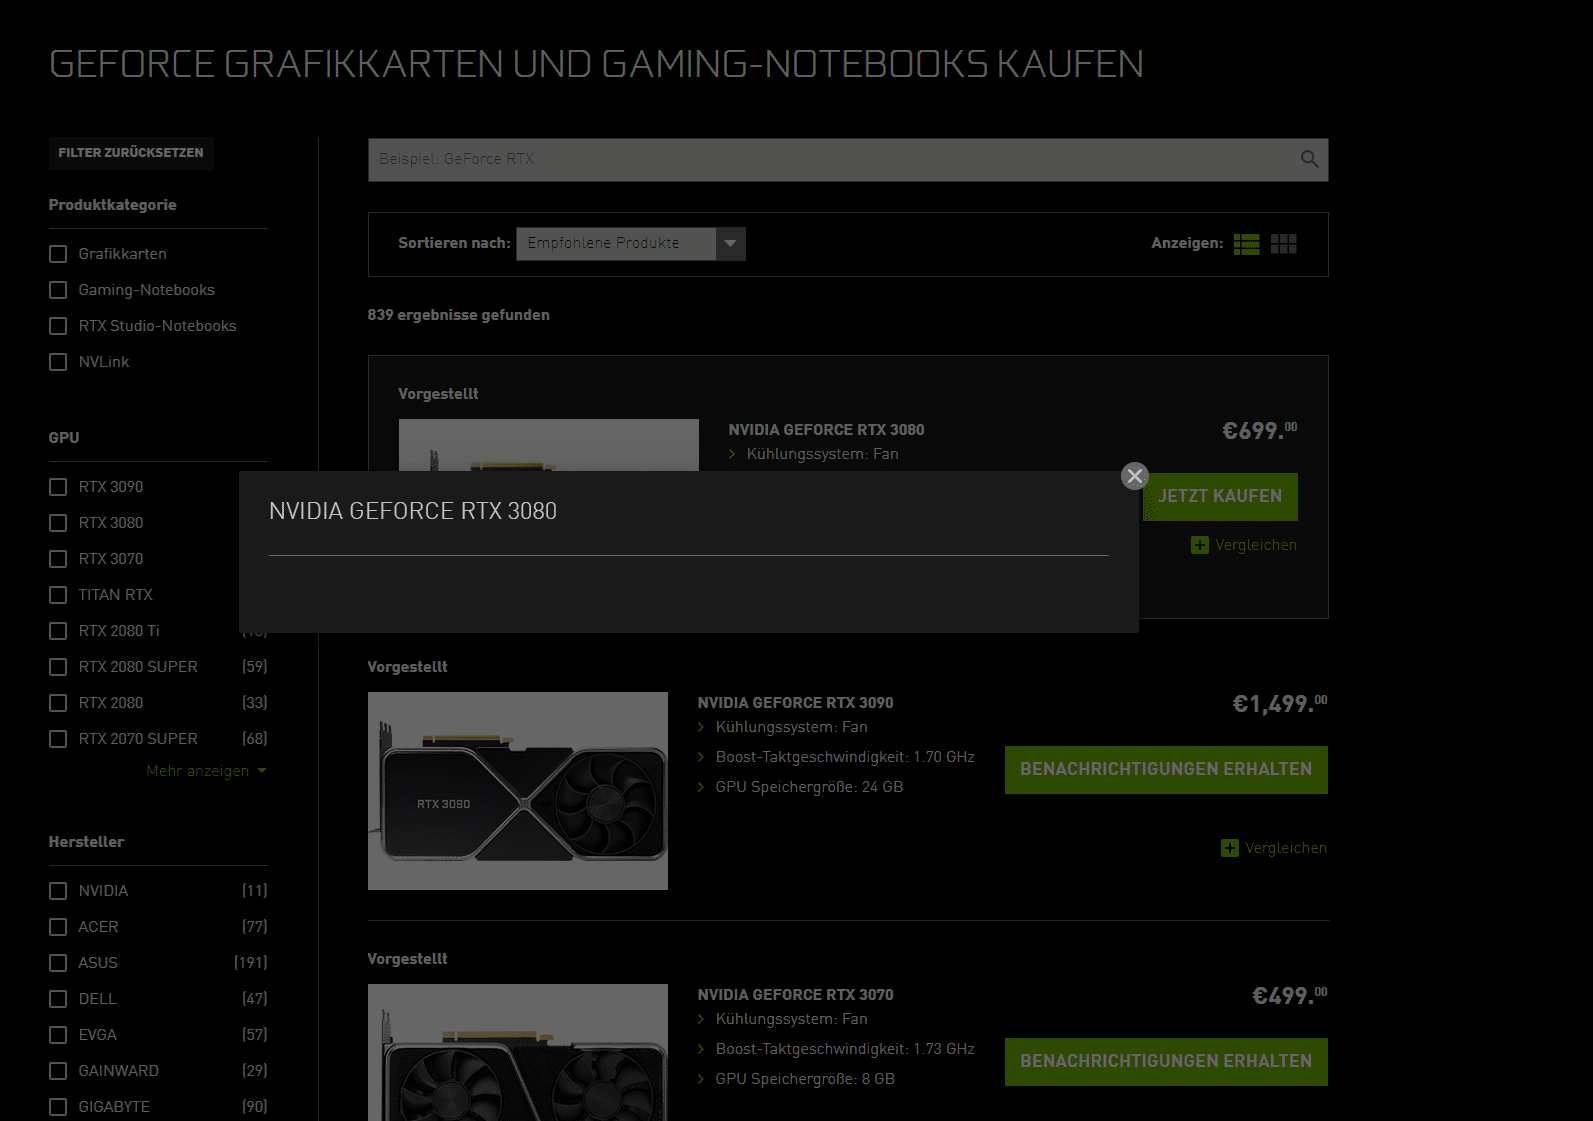1593x1121 pixels.
Task: Check the plain RTX 2080 filter option
Action: 58,703
